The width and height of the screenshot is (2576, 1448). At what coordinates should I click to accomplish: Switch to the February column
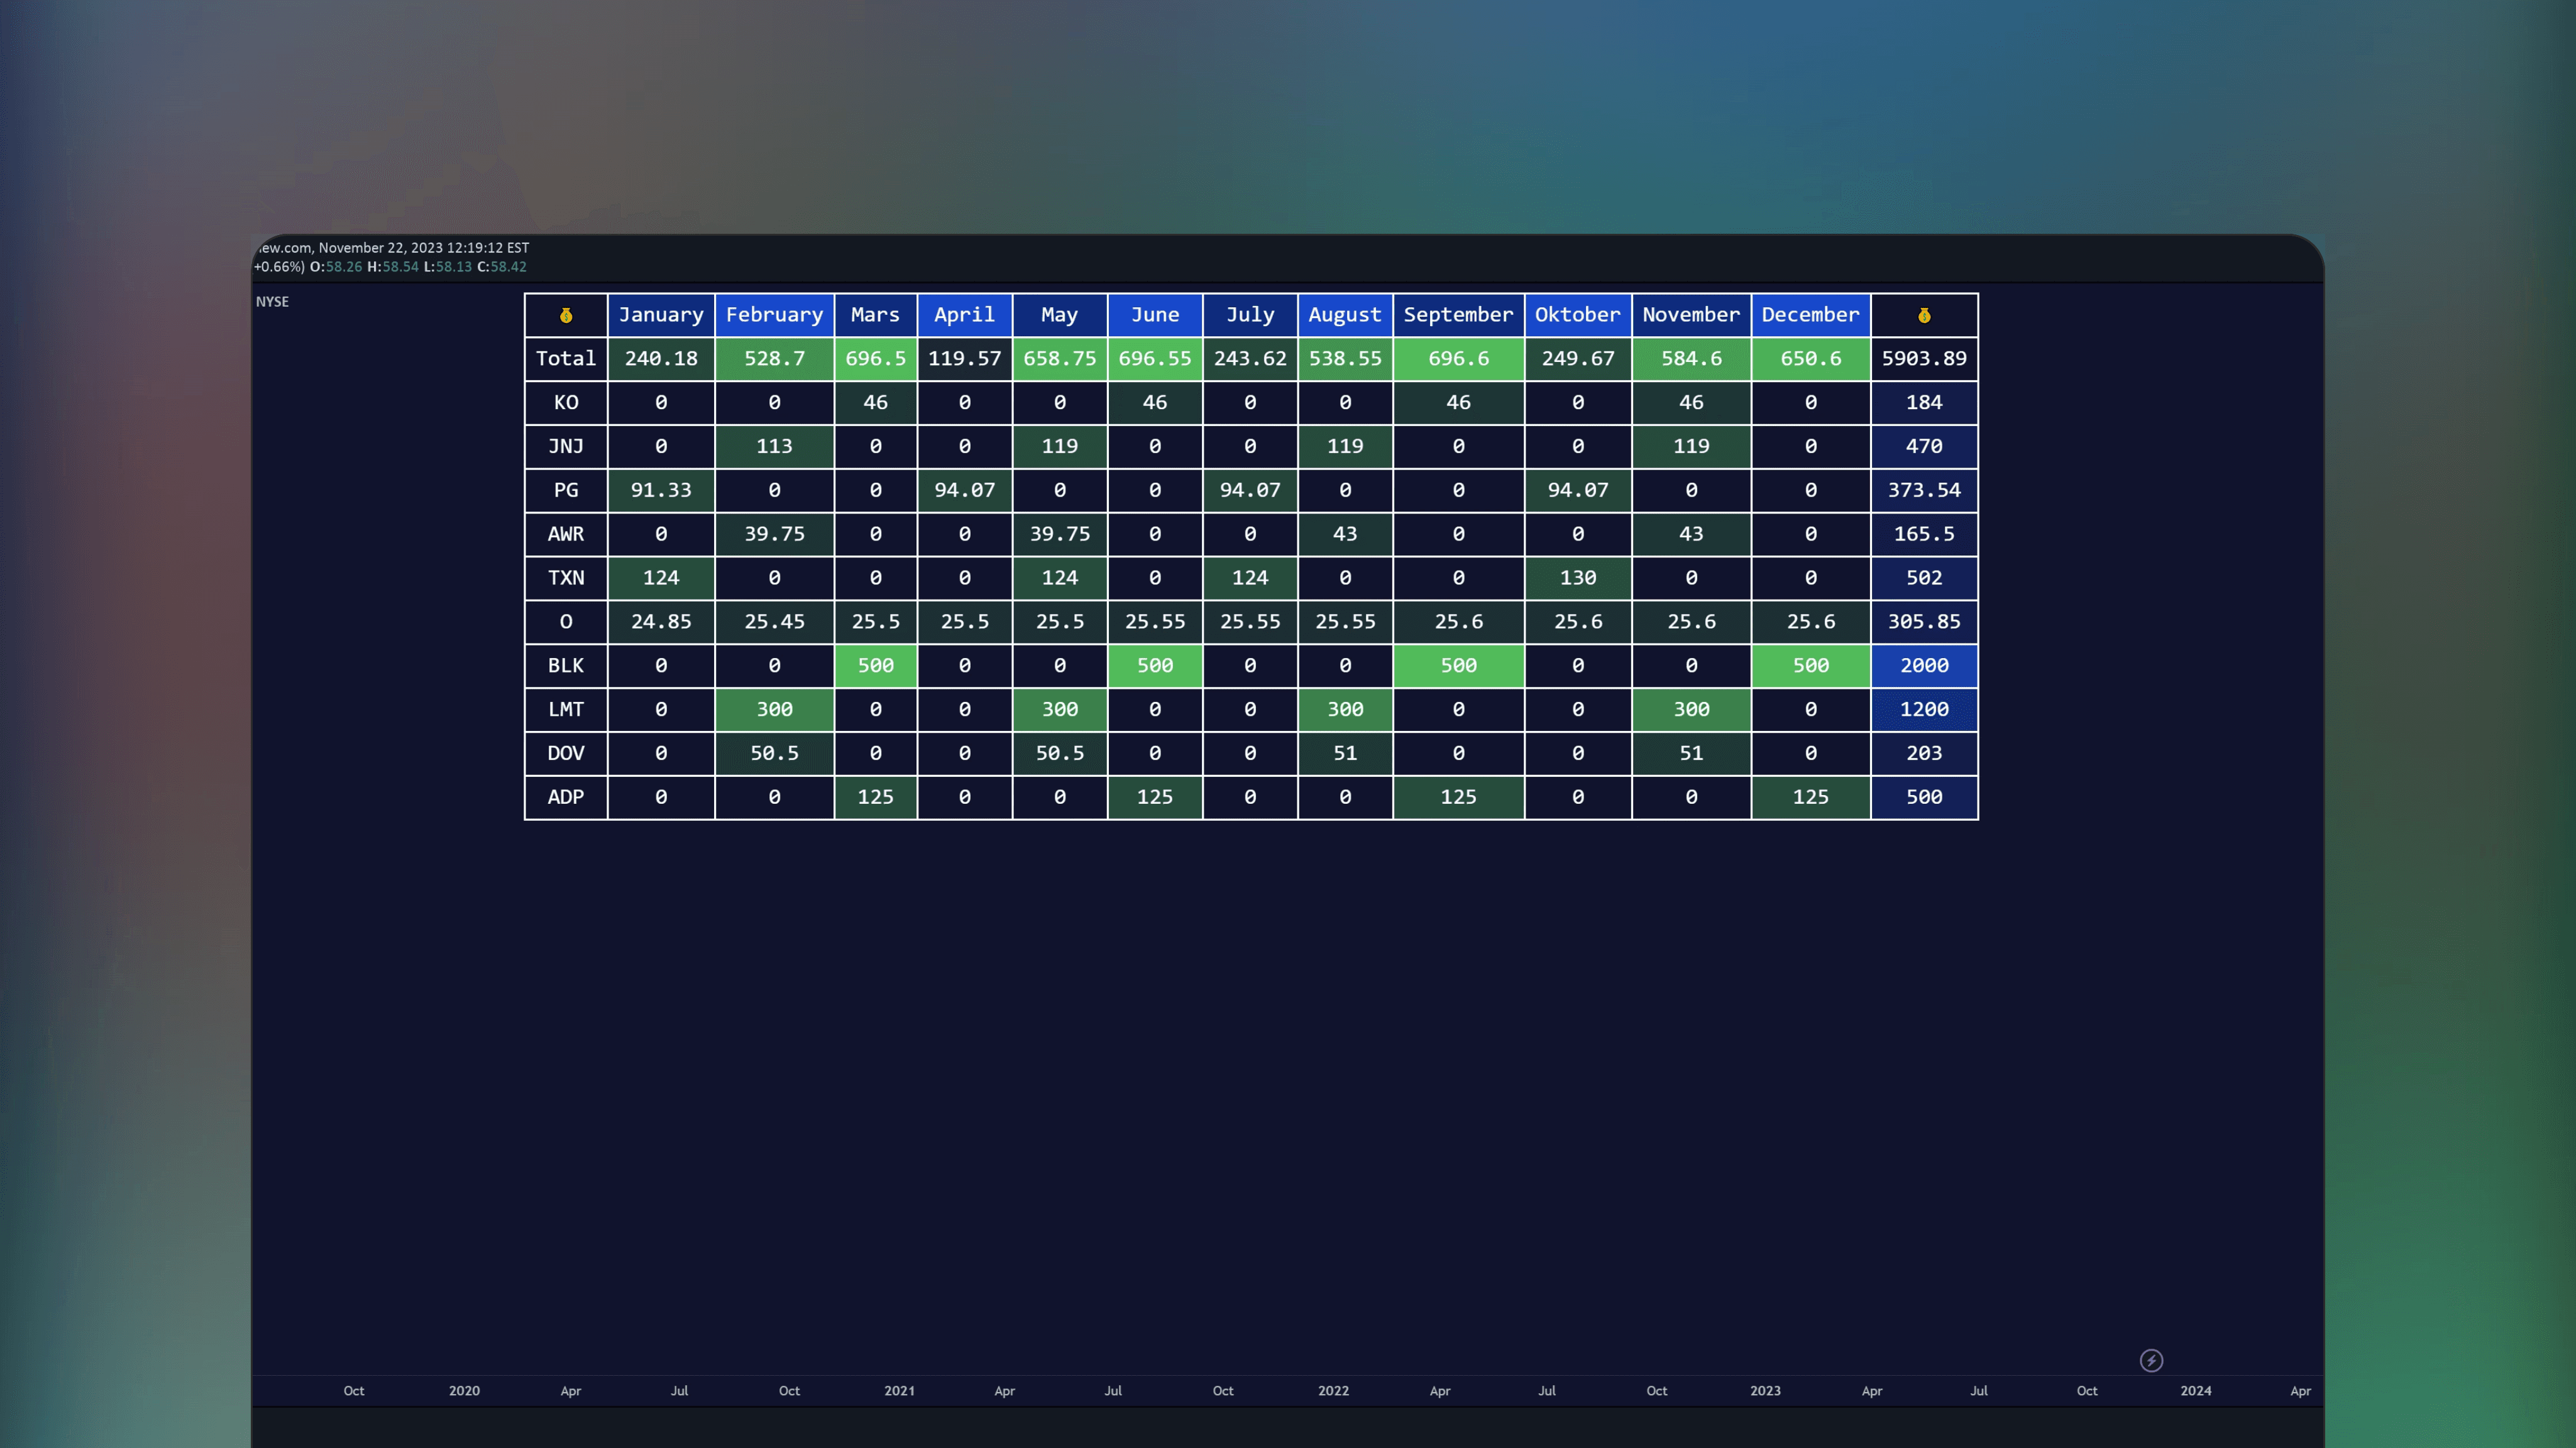click(775, 315)
